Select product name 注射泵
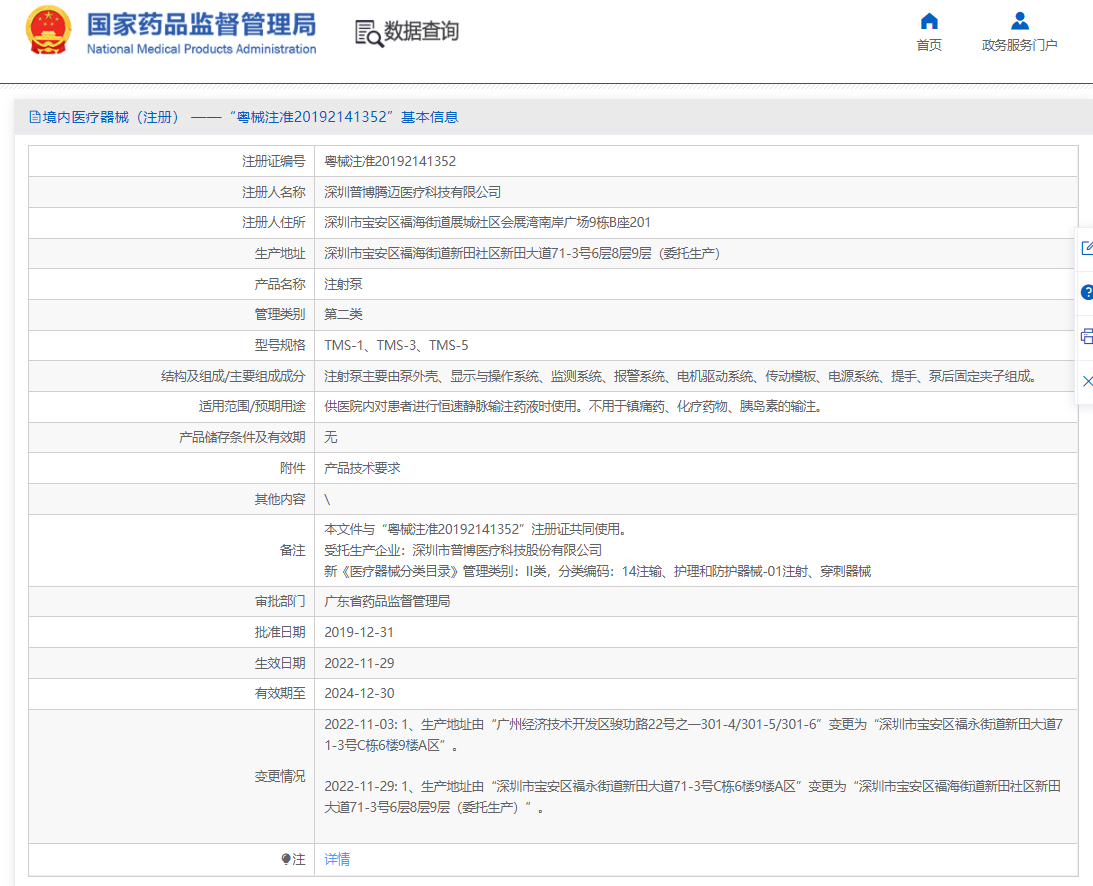The height and width of the screenshot is (886, 1093). point(343,284)
